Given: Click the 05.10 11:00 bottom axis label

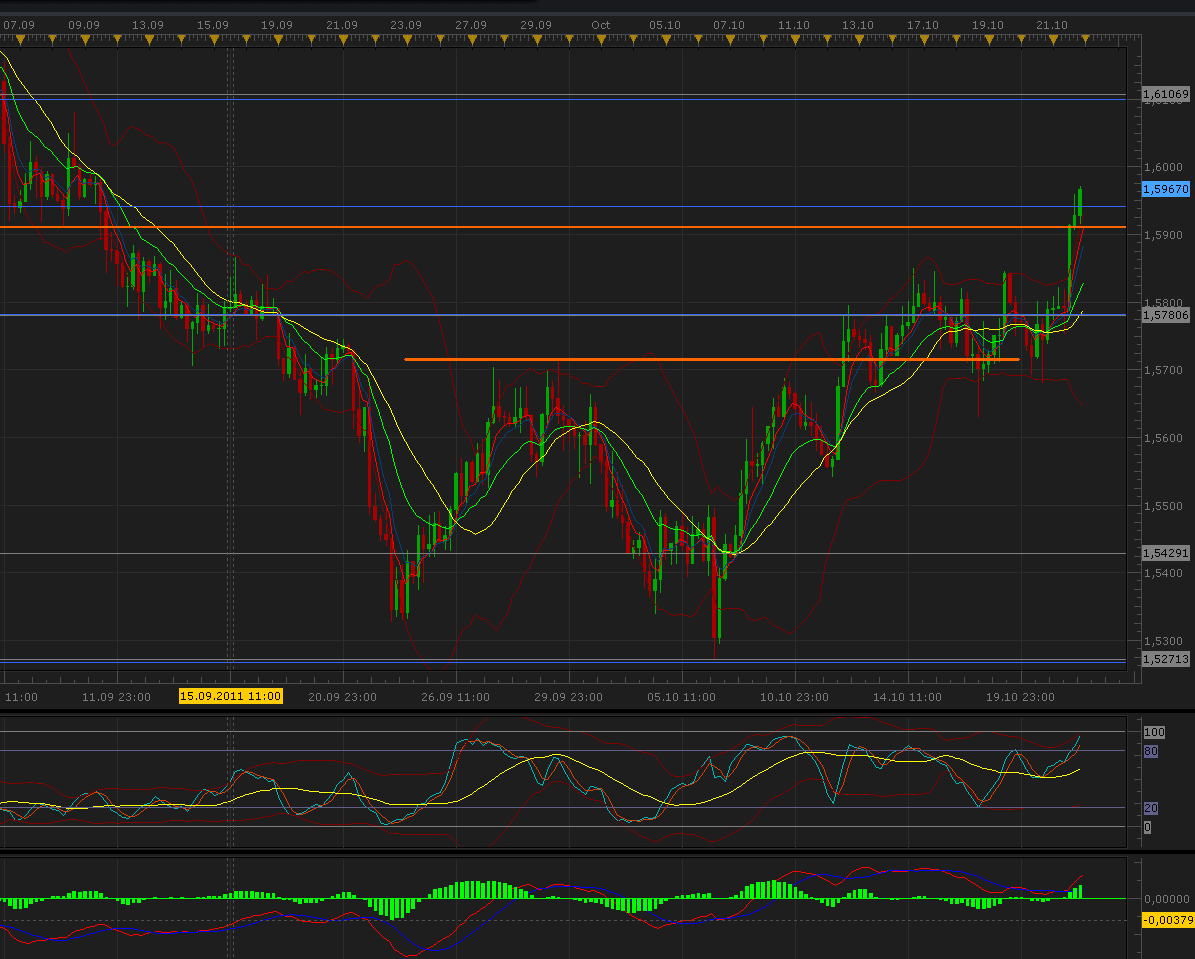Looking at the screenshot, I should [x=681, y=697].
